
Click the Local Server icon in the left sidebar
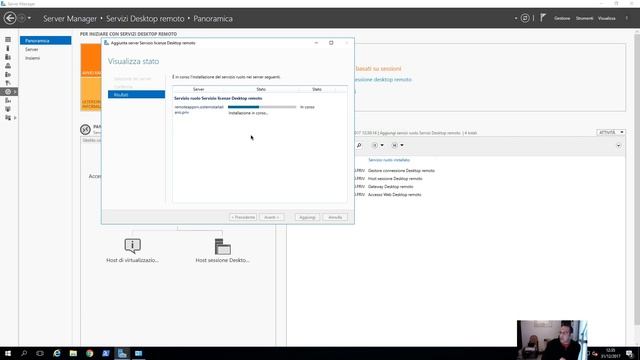pos(8,48)
